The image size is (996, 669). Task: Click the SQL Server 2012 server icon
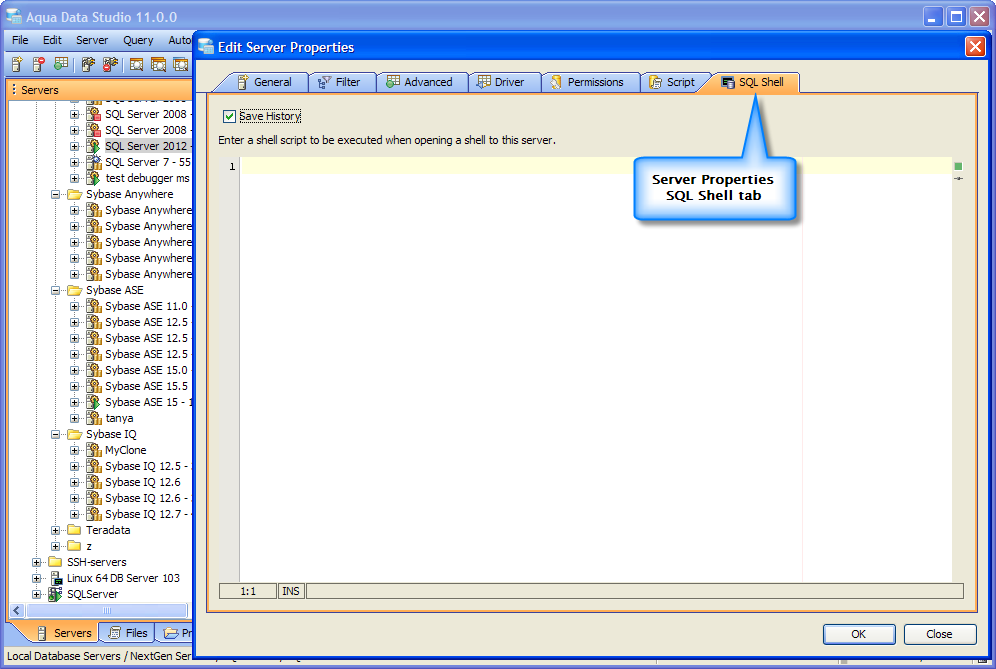pos(94,146)
